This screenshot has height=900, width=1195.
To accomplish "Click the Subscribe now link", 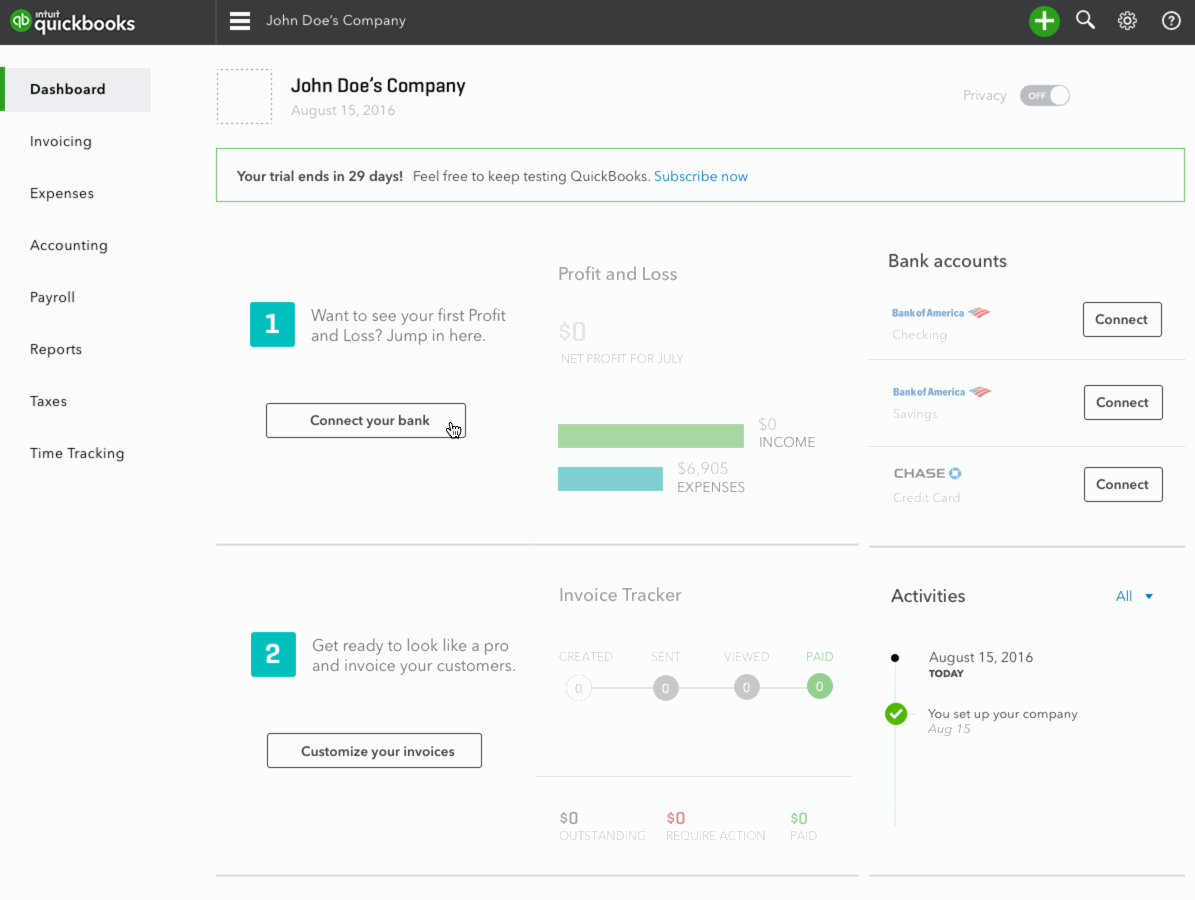I will point(700,176).
